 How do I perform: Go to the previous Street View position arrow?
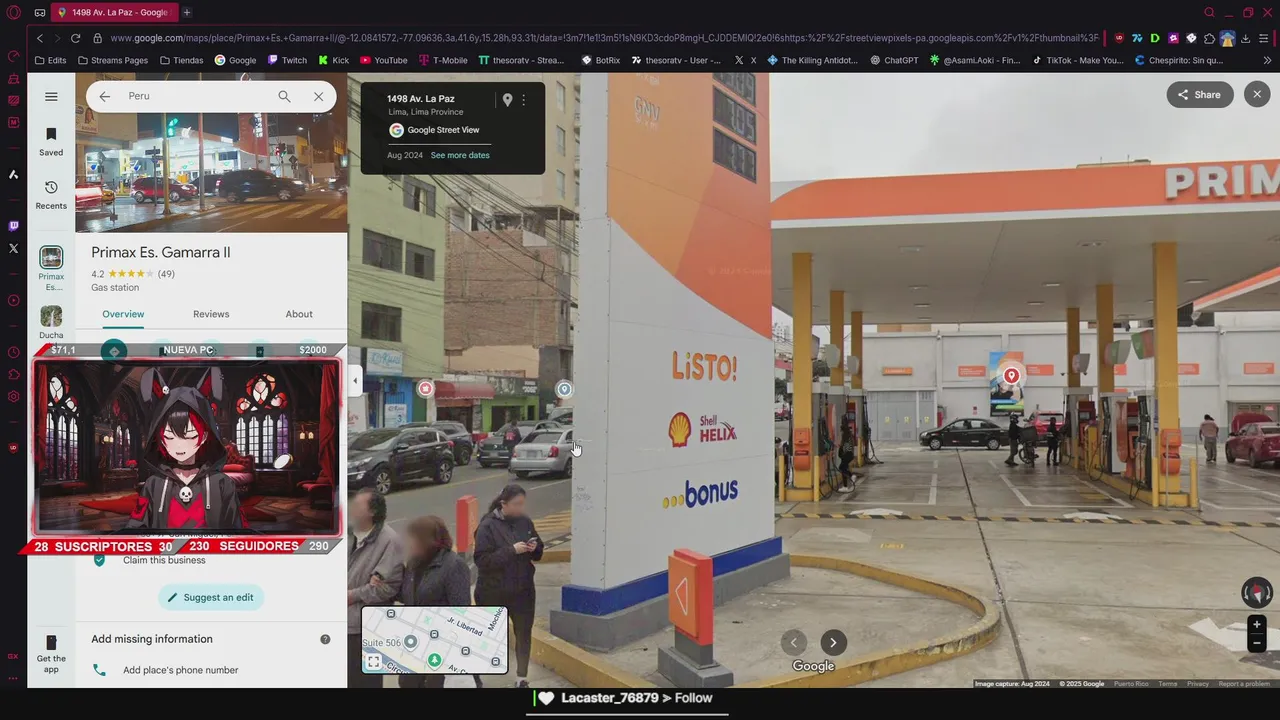tap(794, 643)
